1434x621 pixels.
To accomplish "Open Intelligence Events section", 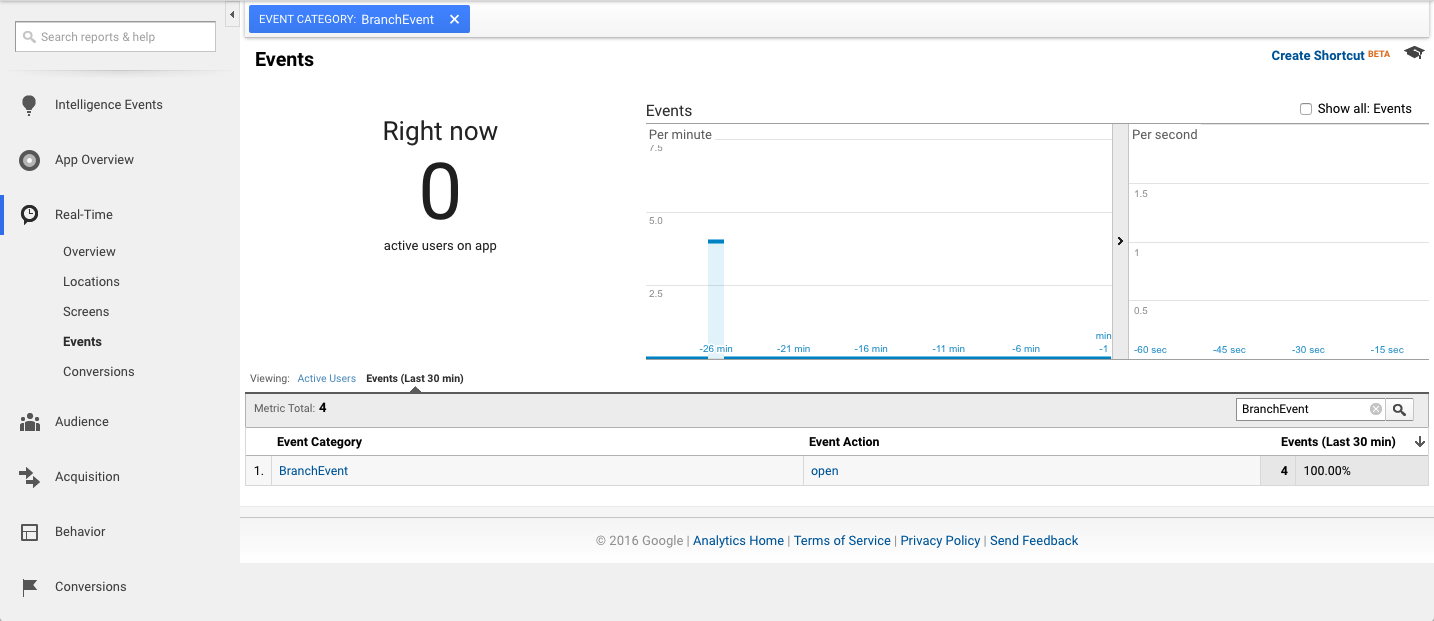I will coord(109,105).
